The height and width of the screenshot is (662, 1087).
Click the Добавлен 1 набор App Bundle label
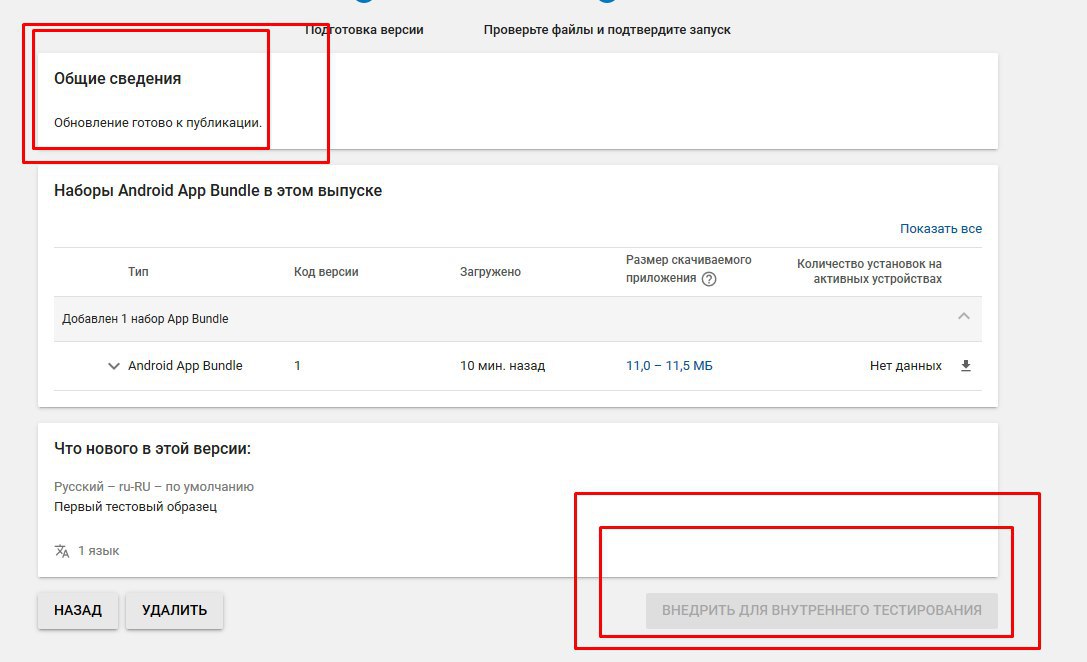point(145,319)
